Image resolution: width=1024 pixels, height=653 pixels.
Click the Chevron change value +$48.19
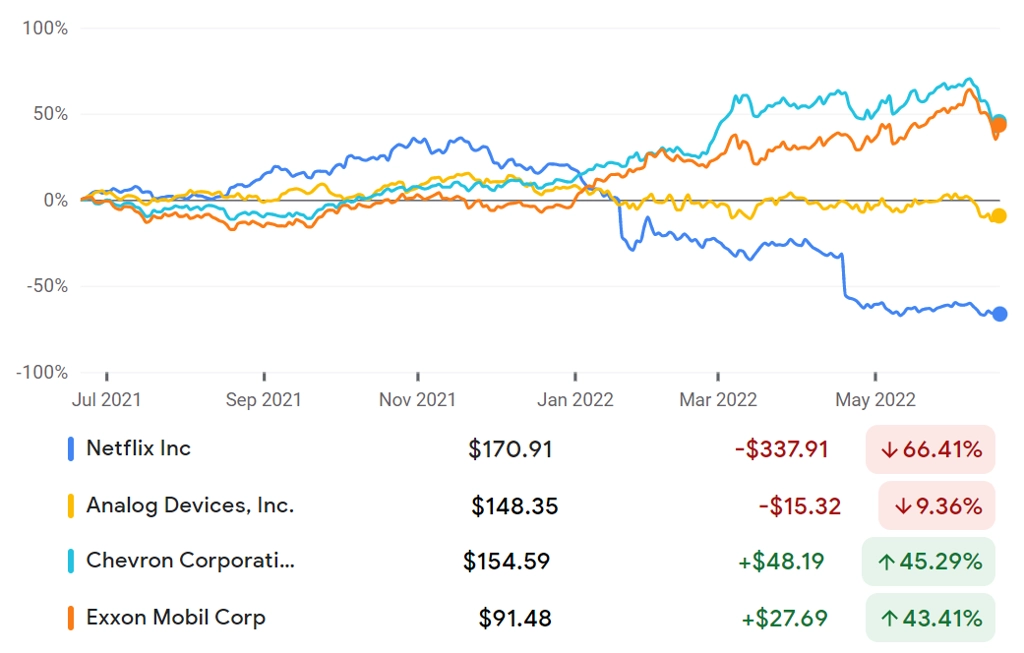pos(781,562)
